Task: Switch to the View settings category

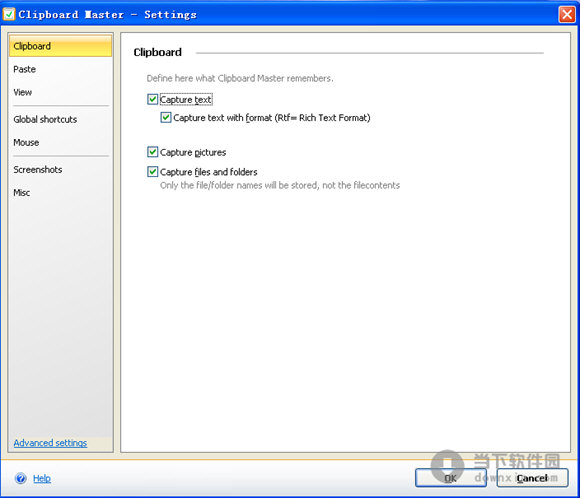Action: tap(60, 92)
